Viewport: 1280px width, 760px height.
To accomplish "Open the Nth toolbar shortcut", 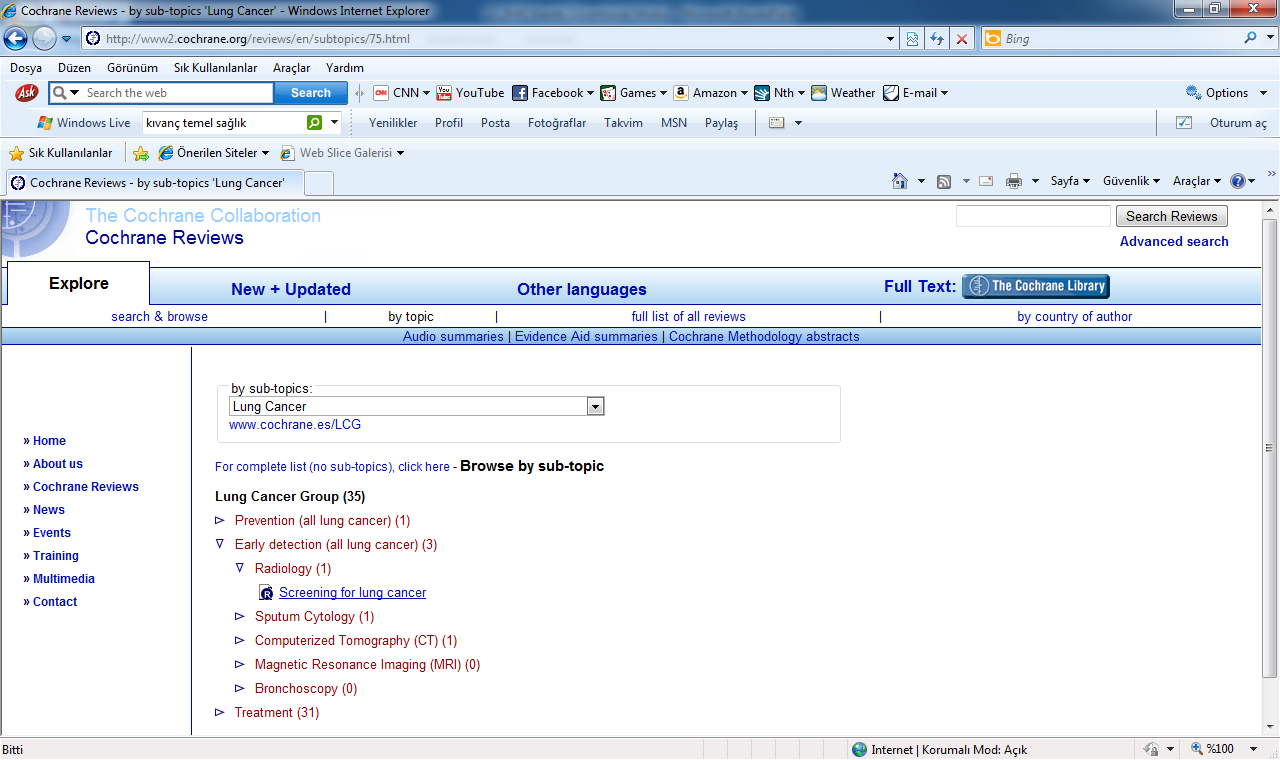I will [780, 93].
